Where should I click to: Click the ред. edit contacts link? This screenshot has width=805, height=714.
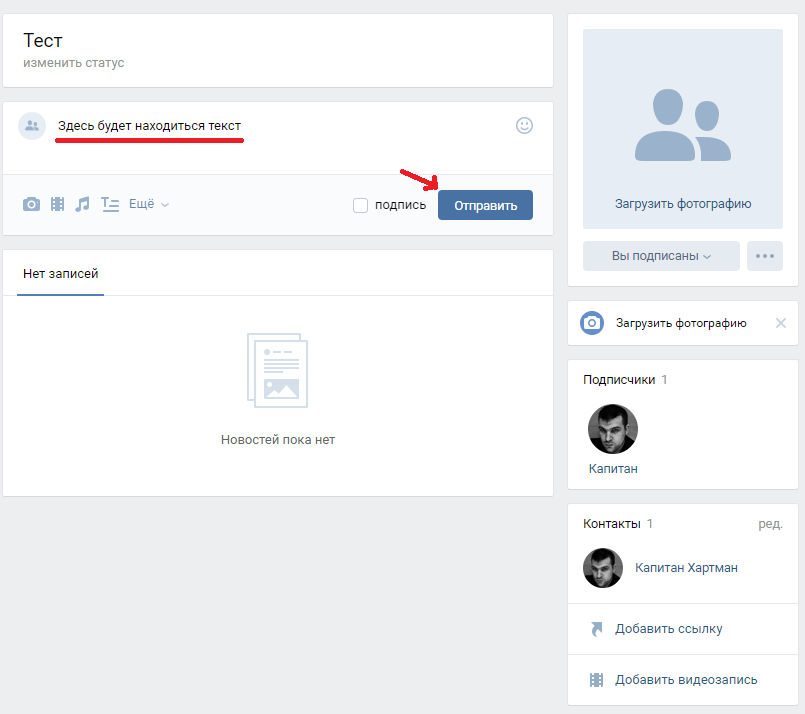769,524
